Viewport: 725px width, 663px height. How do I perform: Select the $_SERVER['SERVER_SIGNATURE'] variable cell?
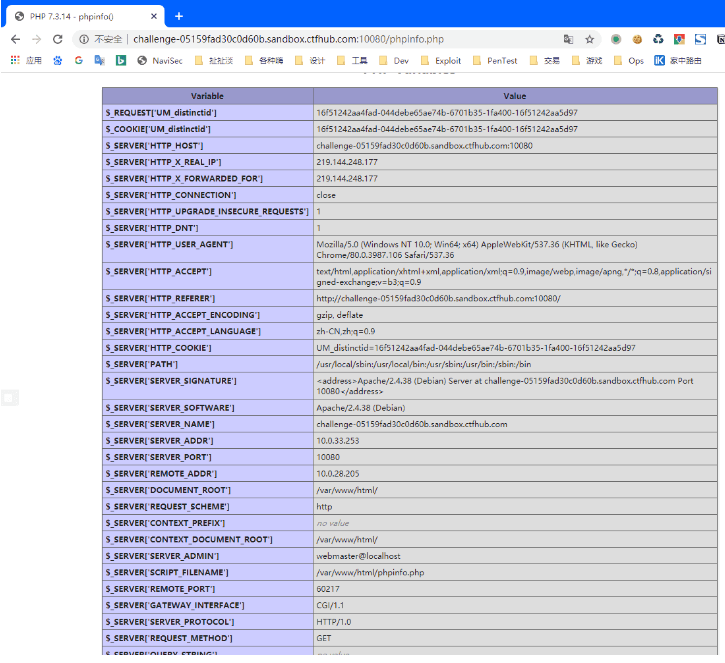click(208, 386)
